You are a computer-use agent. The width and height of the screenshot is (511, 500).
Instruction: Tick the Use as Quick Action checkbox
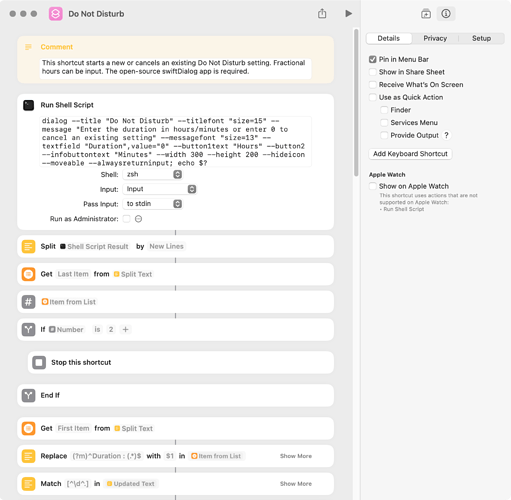pos(373,98)
